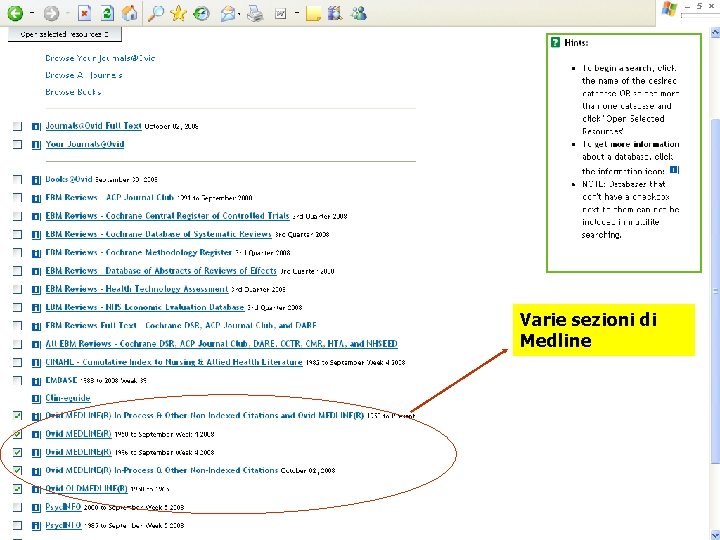Viewport: 720px width, 540px height.
Task: Select the EMBASE checkbox
Action: (x=17, y=381)
